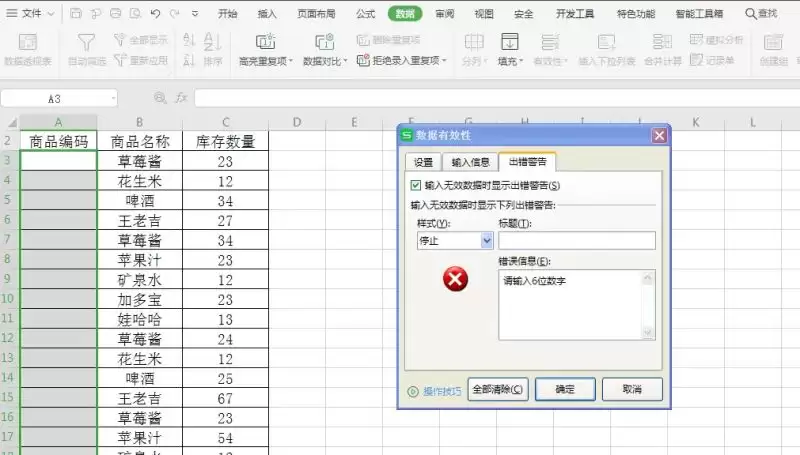Expand the 文件 menu arrow
Screen dimensions: 800x455
51,14
